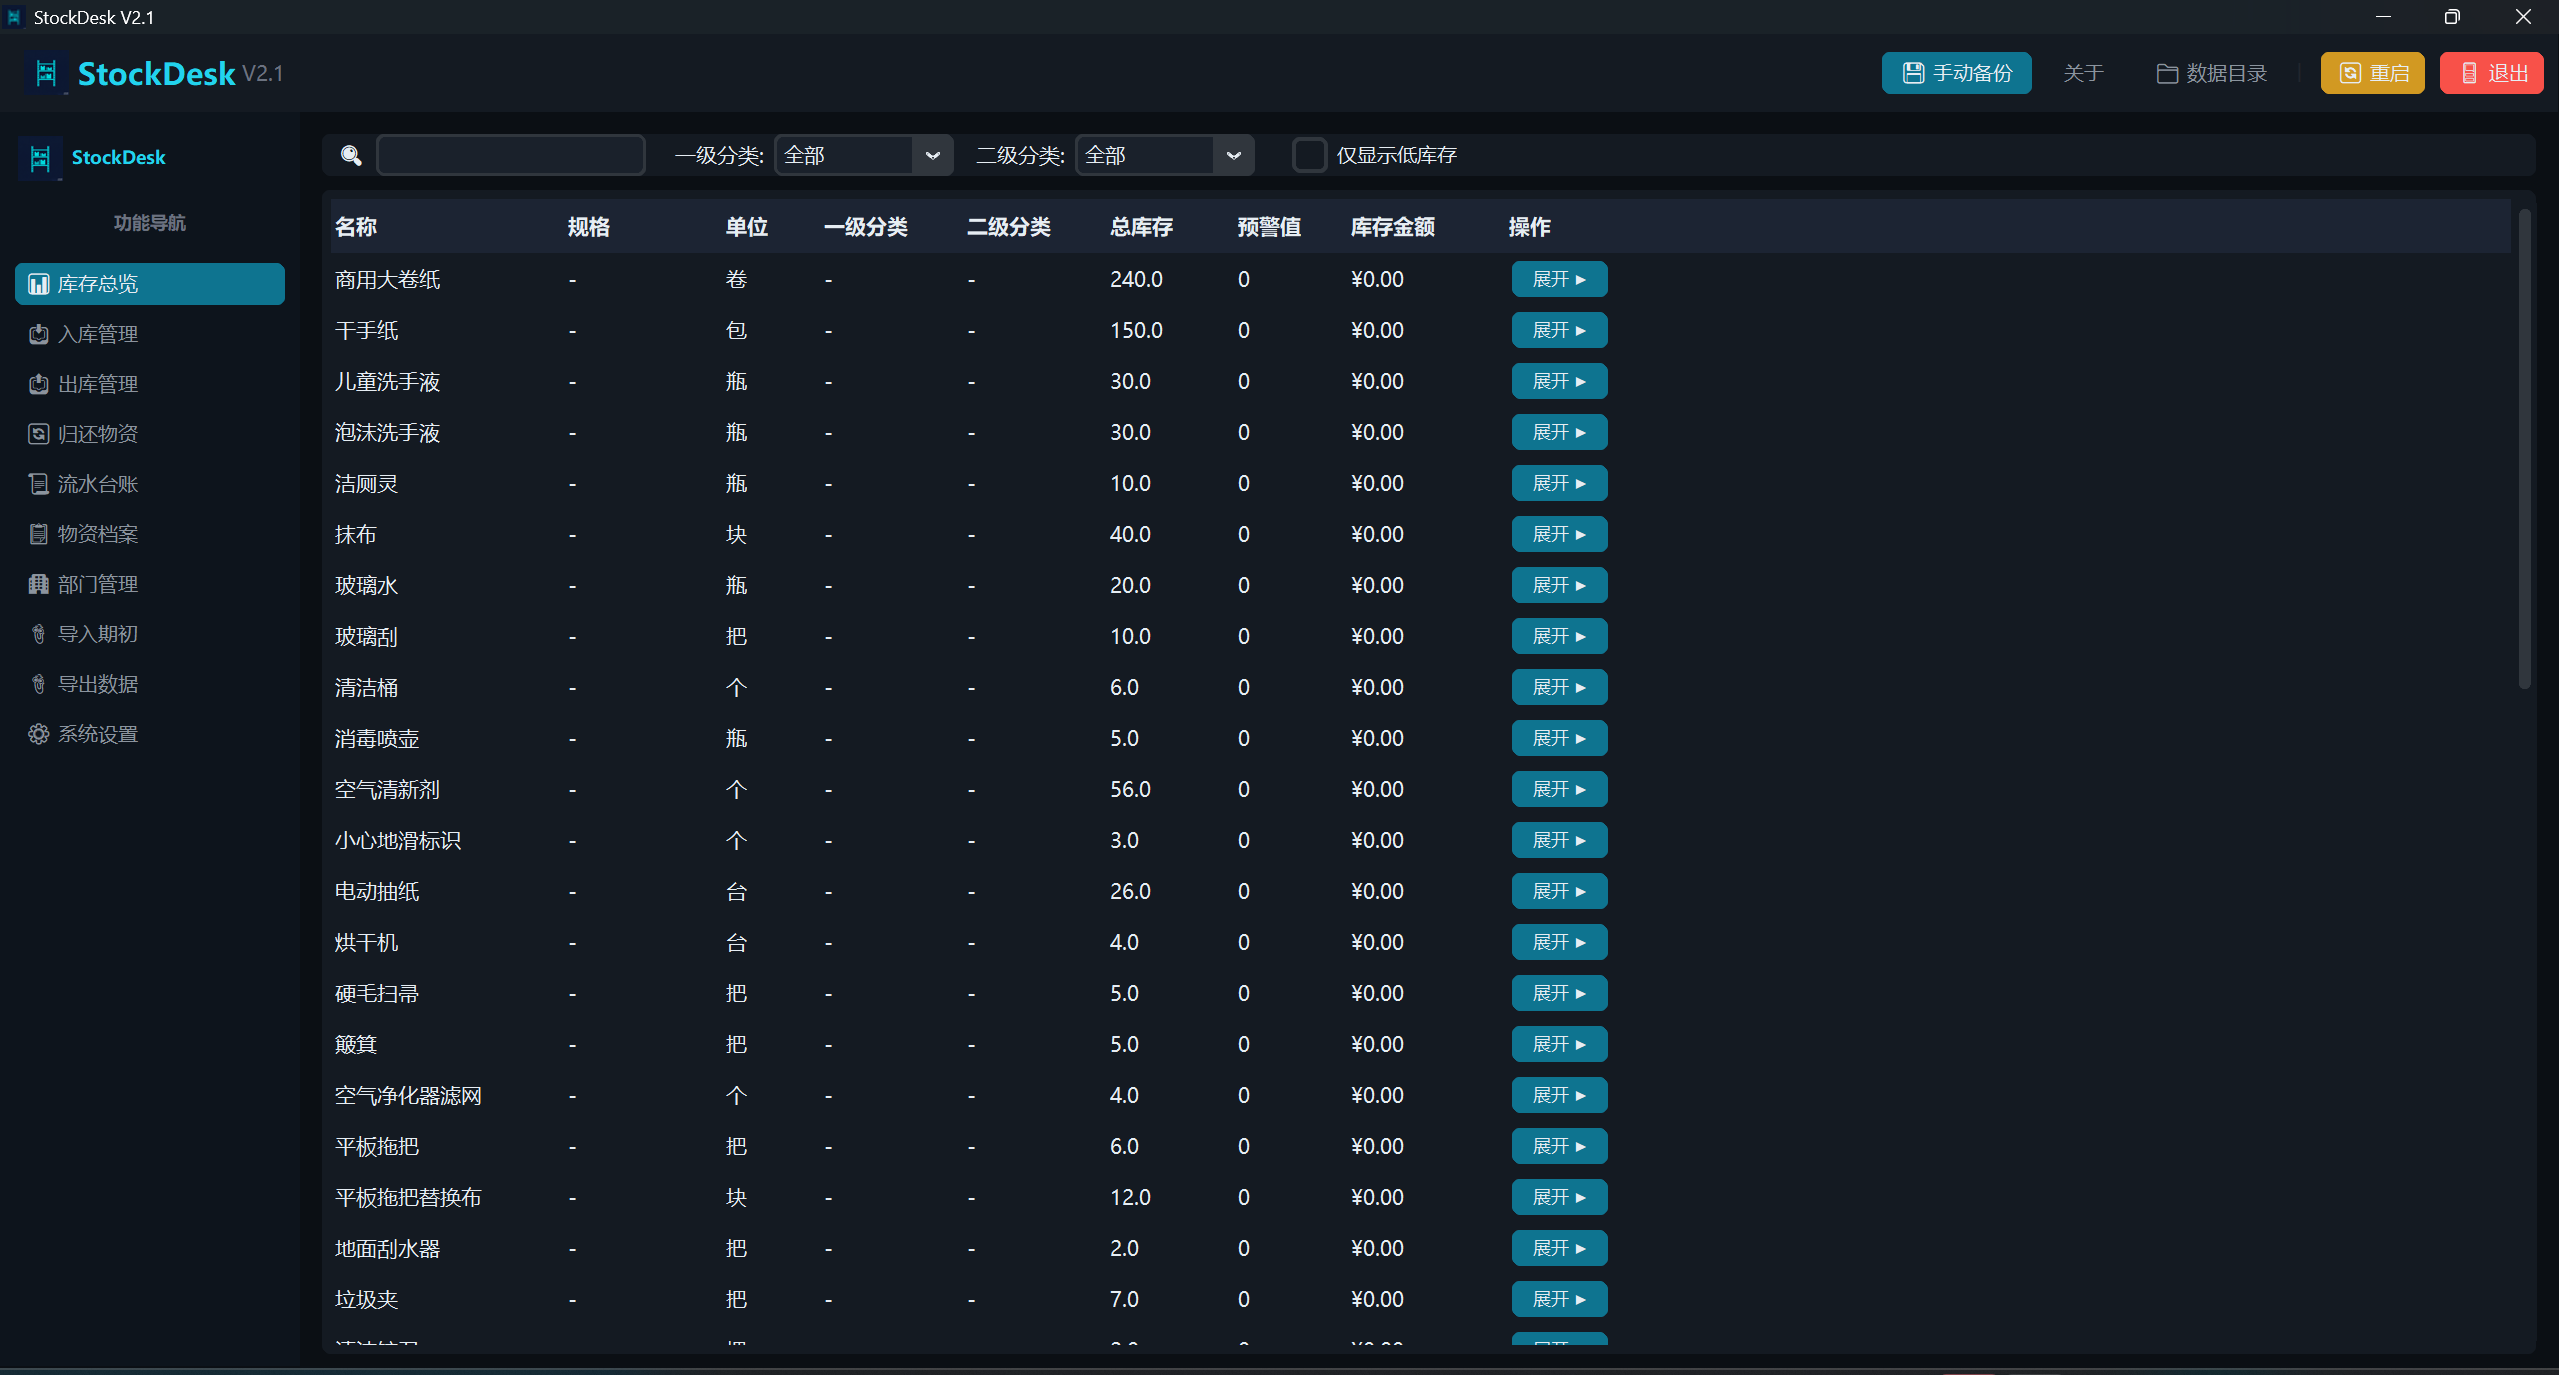Viewport: 2559px width, 1375px height.
Task: Open 系统设置 navigation item
Action: pyautogui.click(x=150, y=734)
